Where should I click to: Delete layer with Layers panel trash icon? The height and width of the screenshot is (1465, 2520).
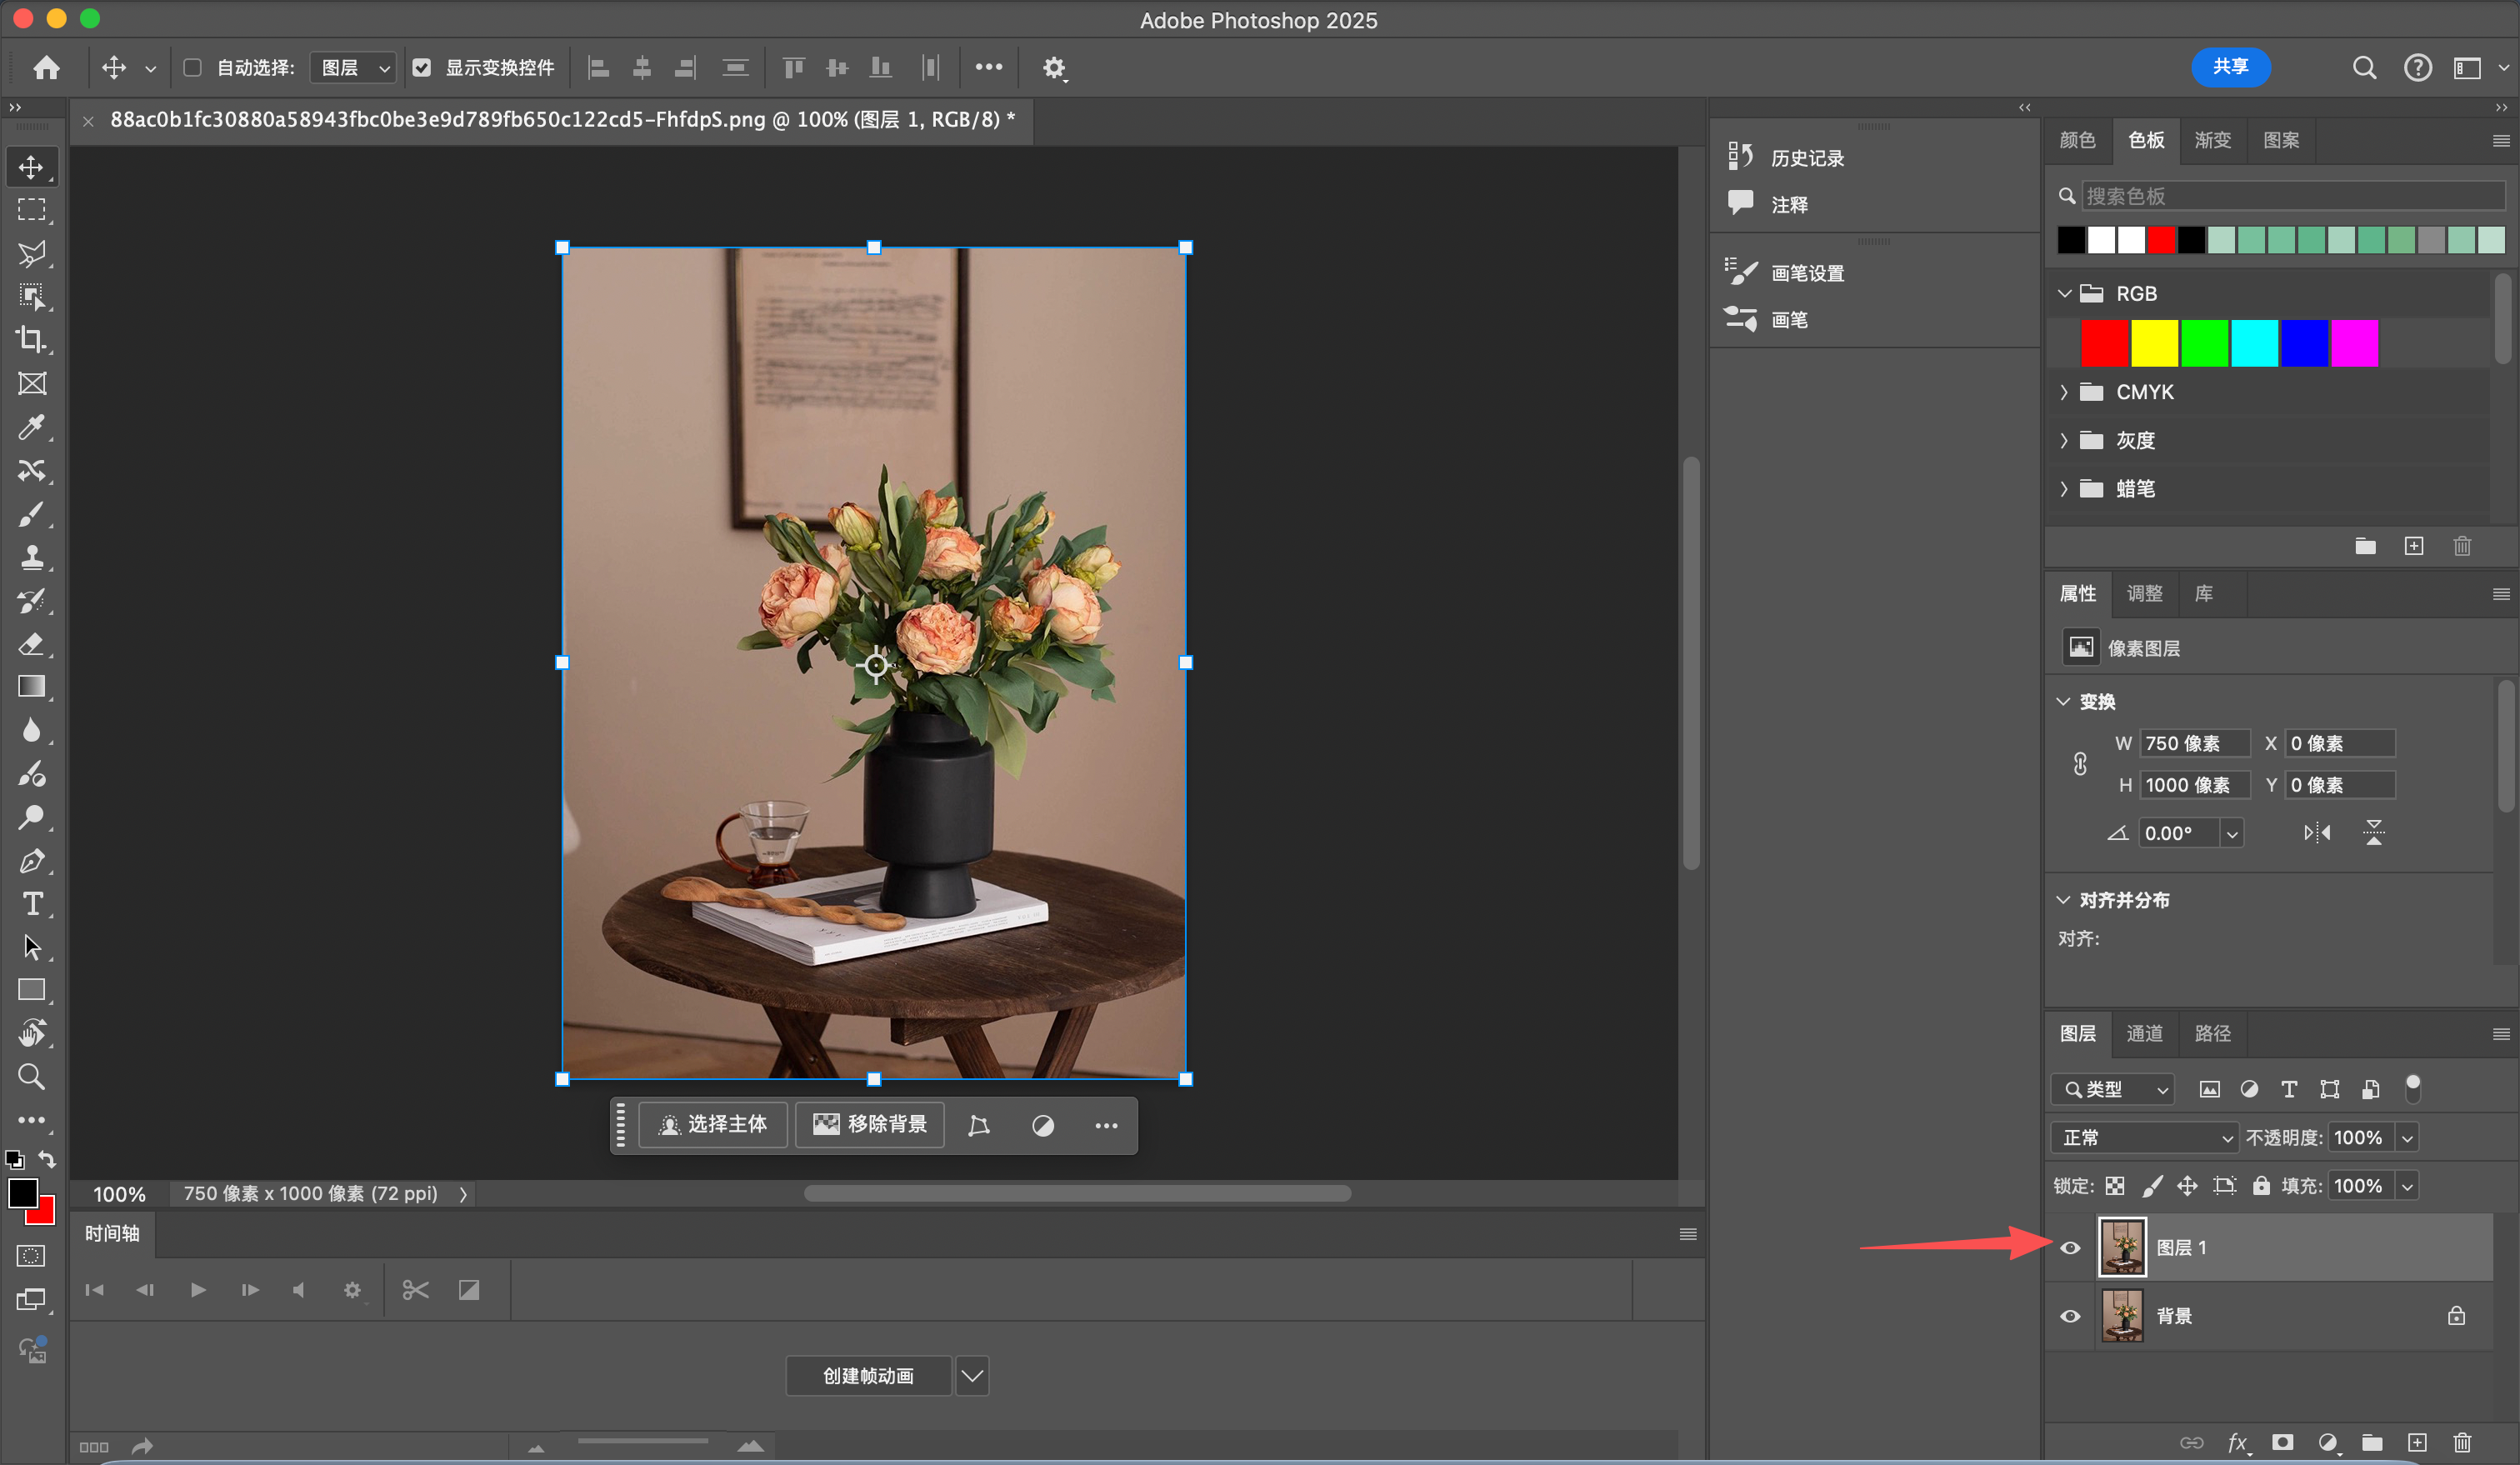point(2462,1442)
